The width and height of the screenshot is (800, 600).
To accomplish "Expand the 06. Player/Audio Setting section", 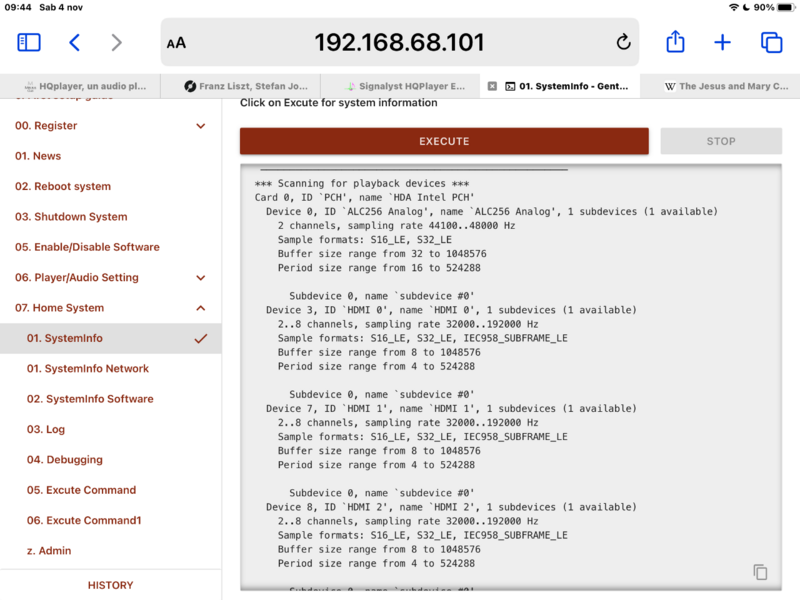I will (x=200, y=278).
